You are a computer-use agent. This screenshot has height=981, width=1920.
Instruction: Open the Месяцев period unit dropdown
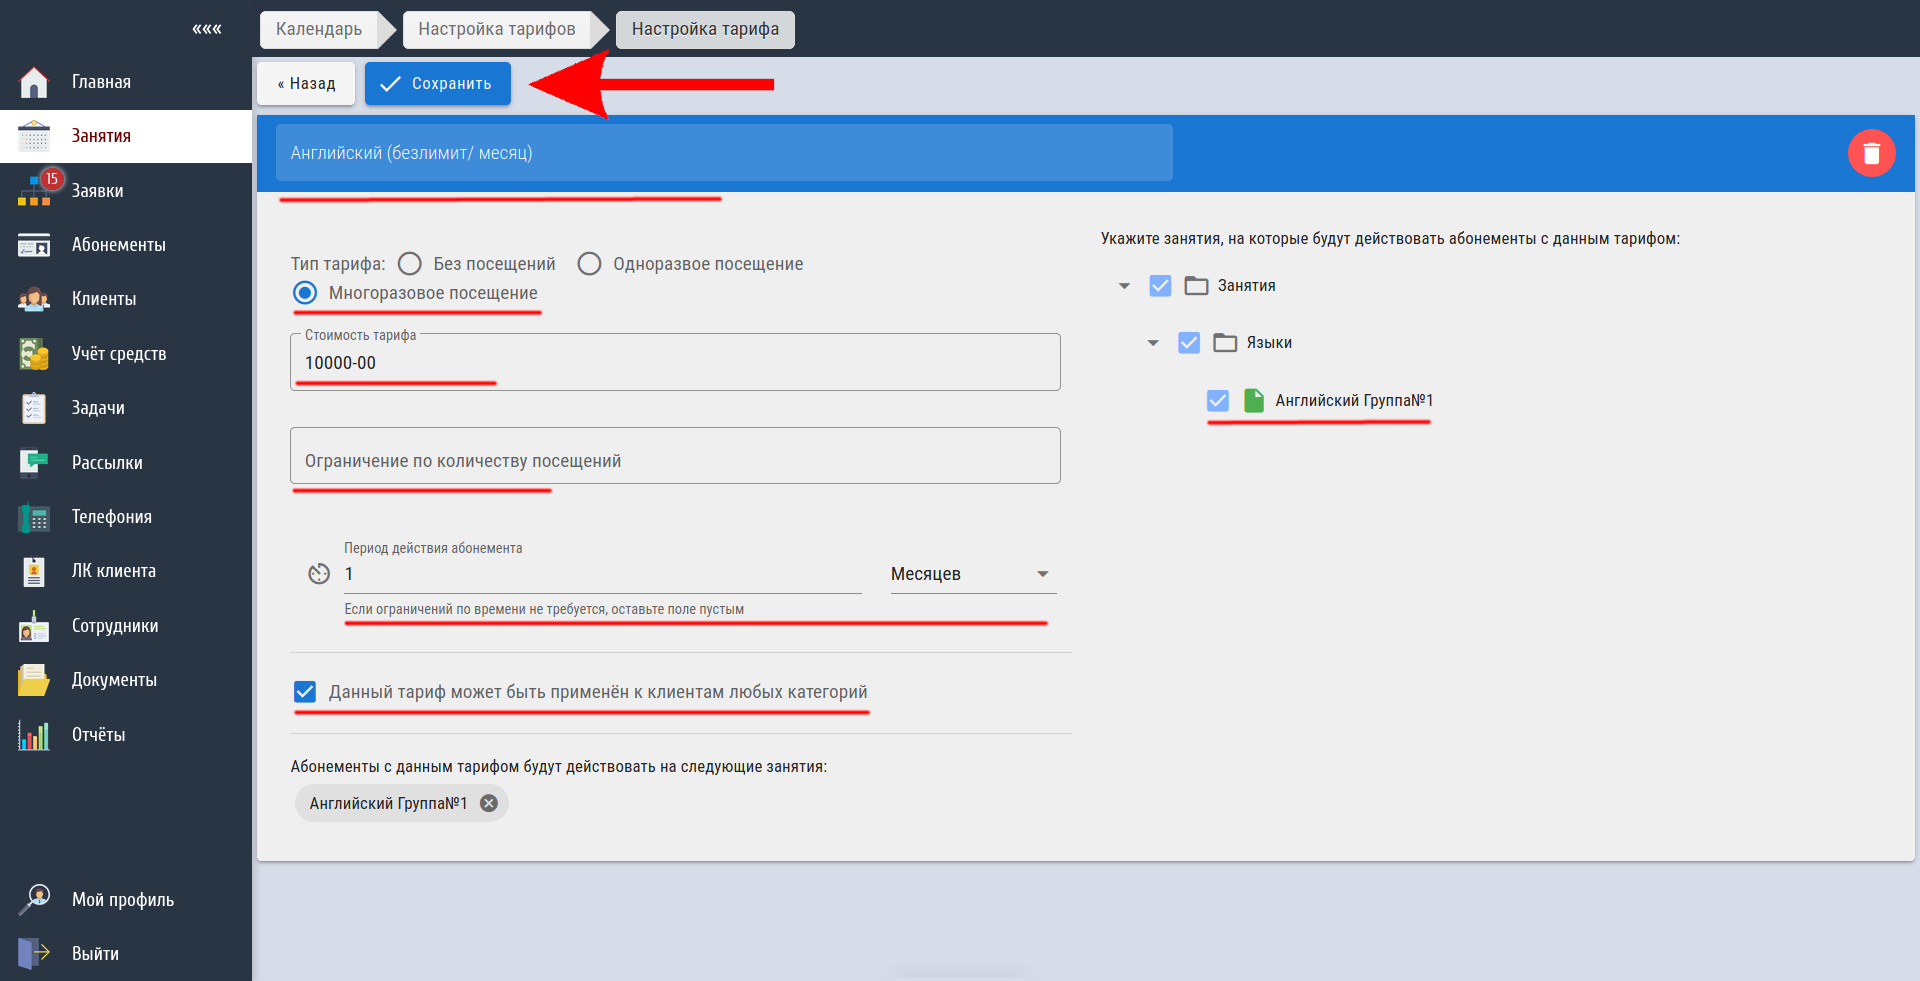pos(973,574)
